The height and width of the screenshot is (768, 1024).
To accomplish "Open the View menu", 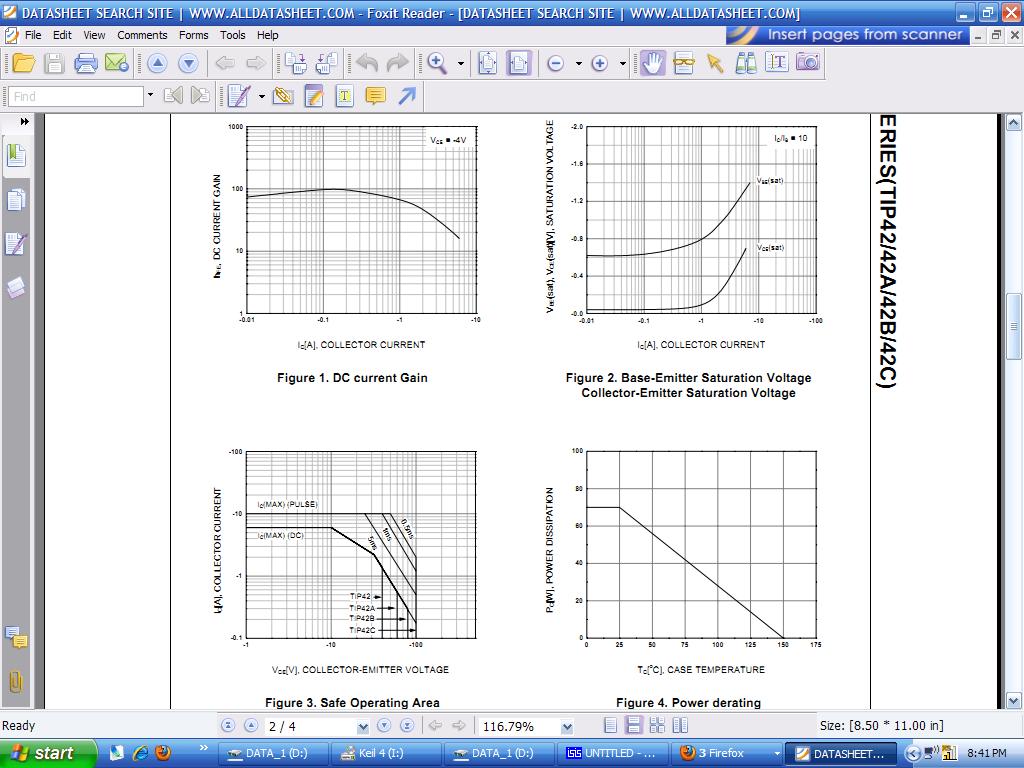I will [x=94, y=35].
